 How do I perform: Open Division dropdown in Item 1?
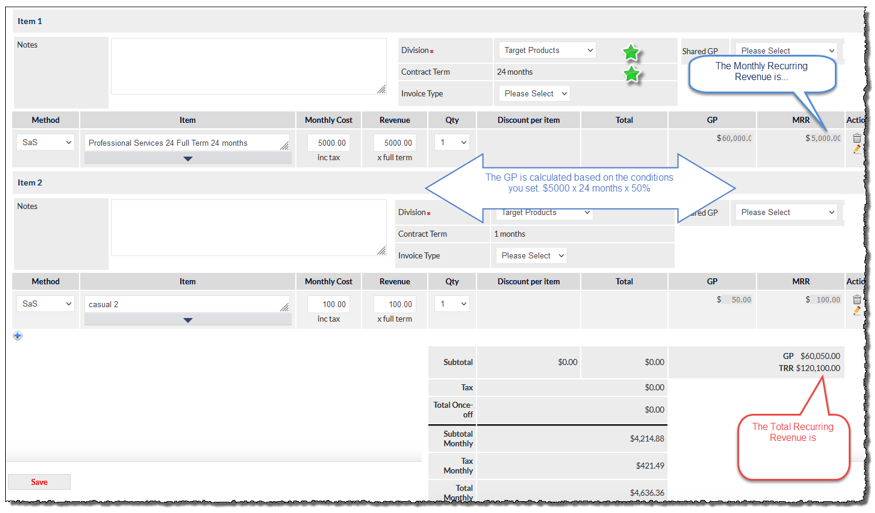[x=547, y=50]
